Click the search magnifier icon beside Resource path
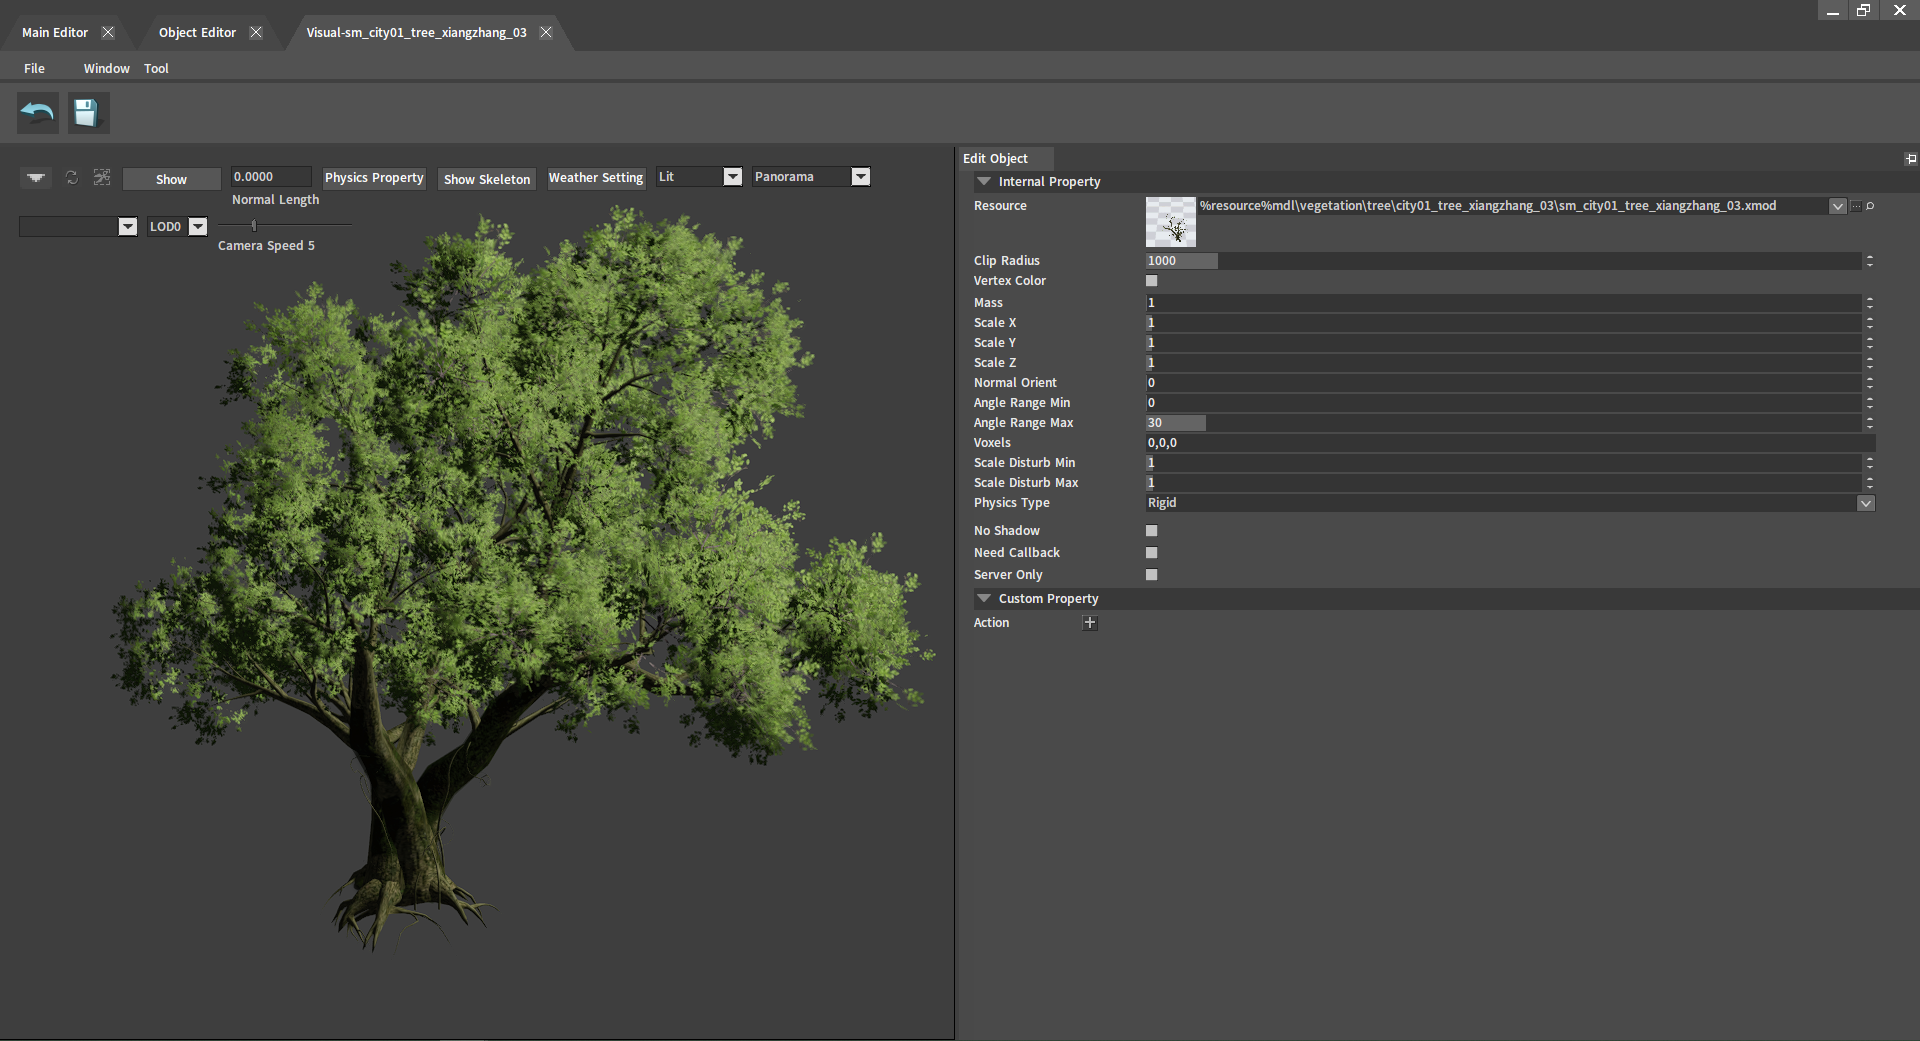 point(1870,206)
